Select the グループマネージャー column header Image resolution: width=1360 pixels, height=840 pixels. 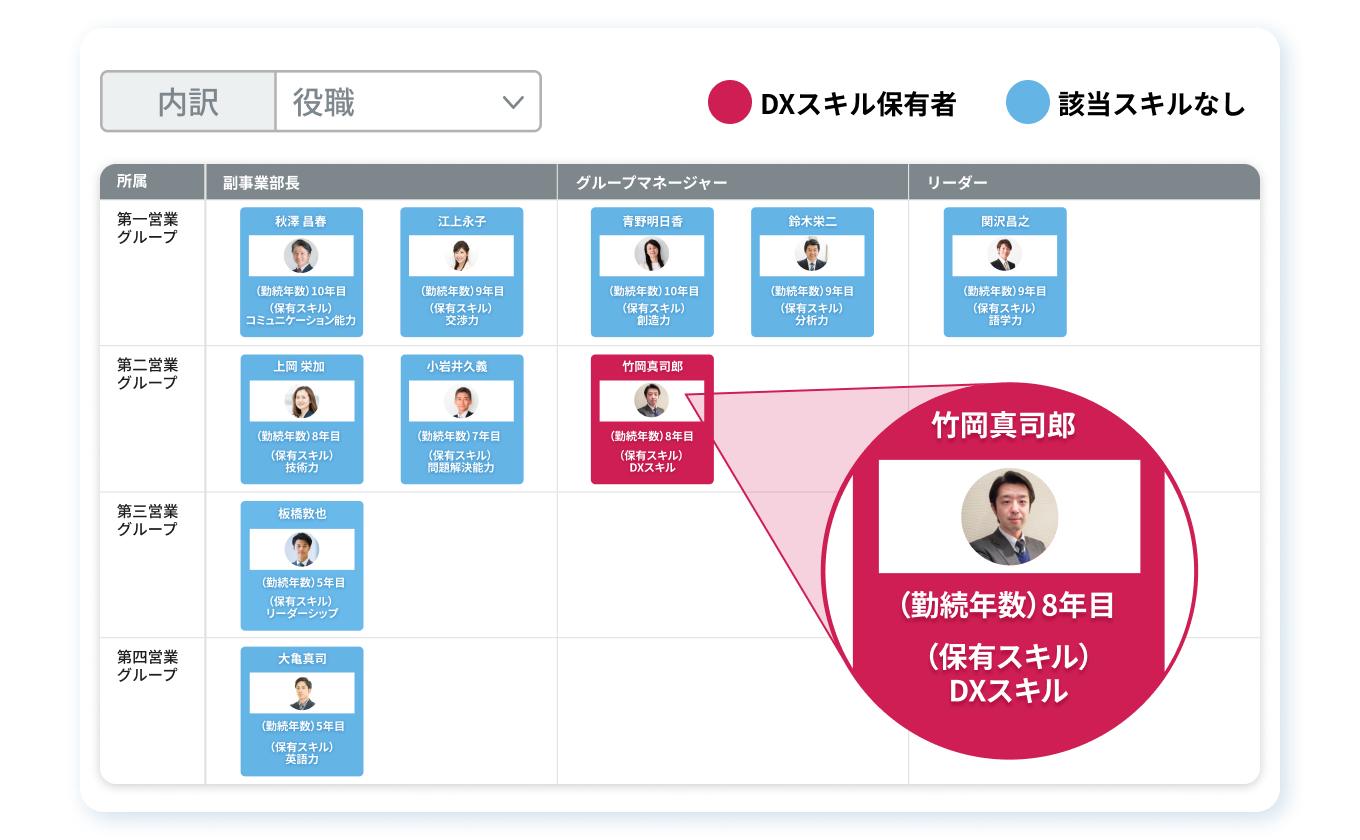coord(651,183)
